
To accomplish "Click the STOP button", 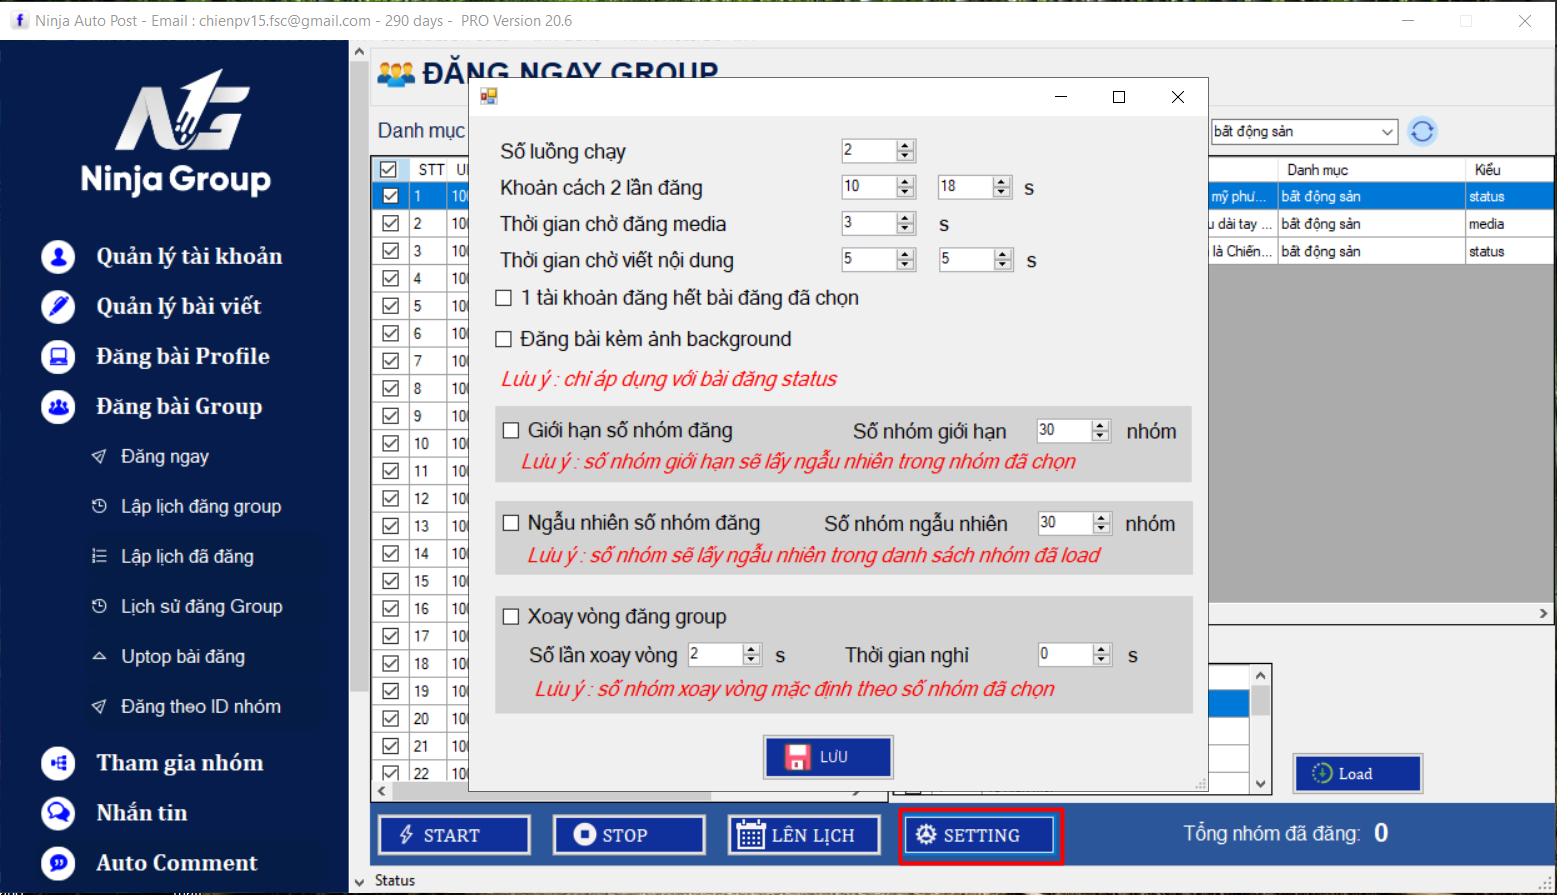I will pyautogui.click(x=629, y=835).
